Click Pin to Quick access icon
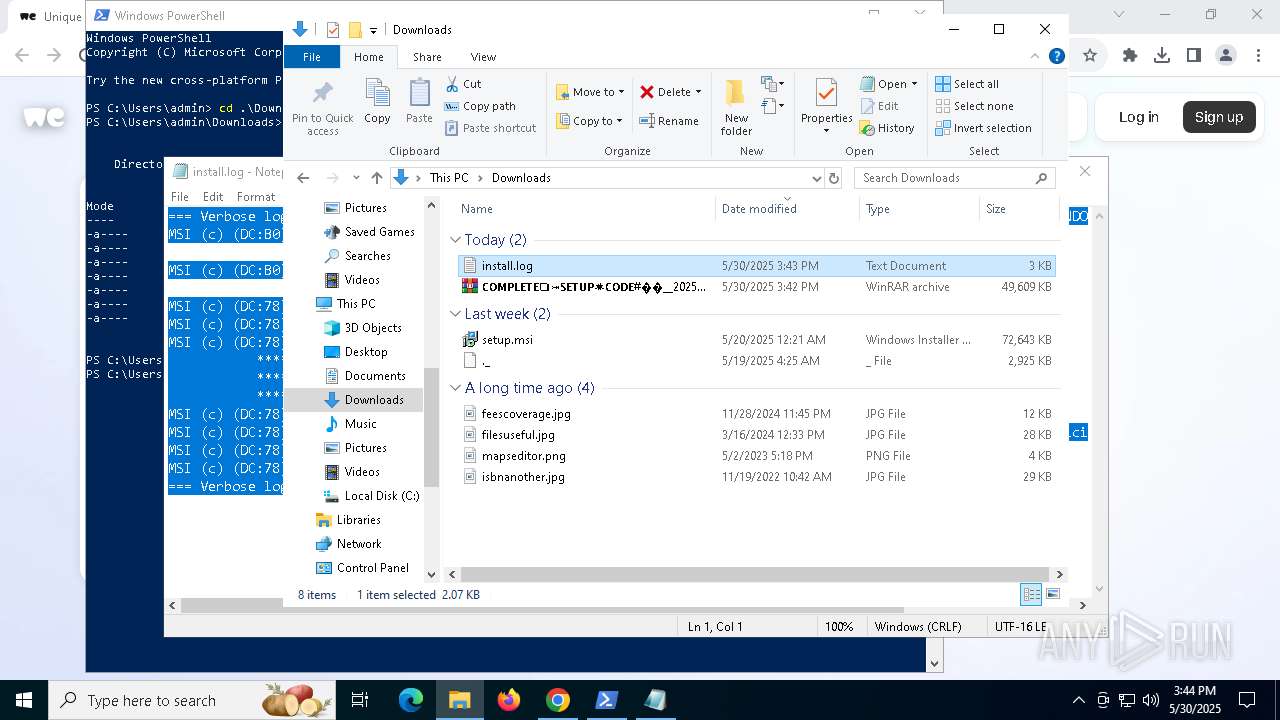This screenshot has width=1280, height=720. (x=322, y=108)
